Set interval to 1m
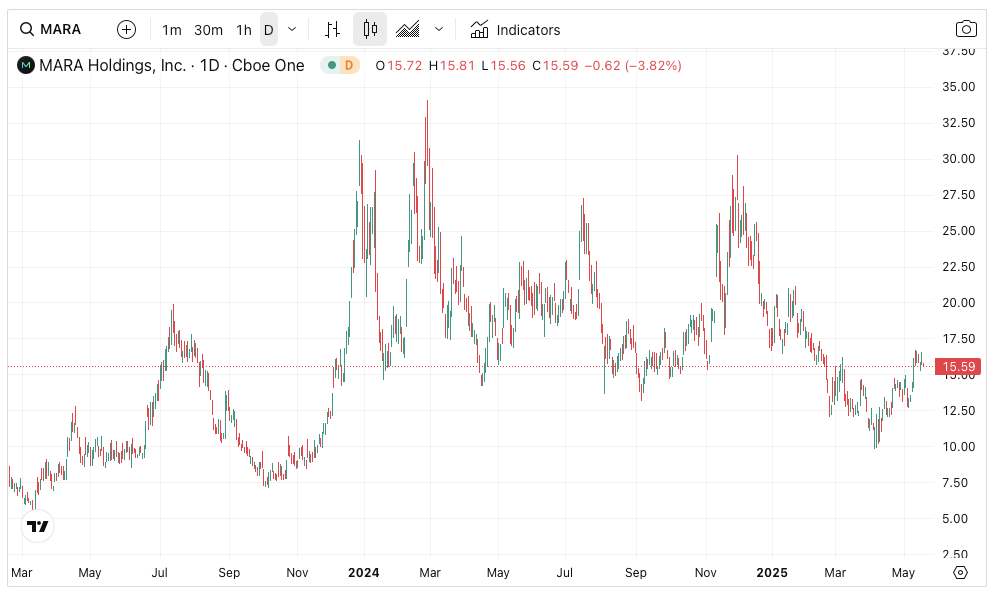992x592 pixels. tap(171, 30)
